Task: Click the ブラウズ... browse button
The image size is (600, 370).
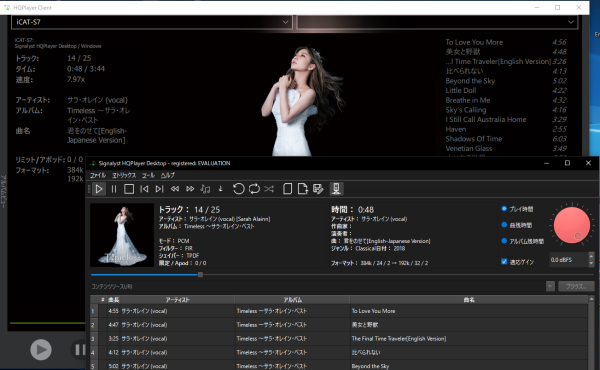Action: (576, 286)
